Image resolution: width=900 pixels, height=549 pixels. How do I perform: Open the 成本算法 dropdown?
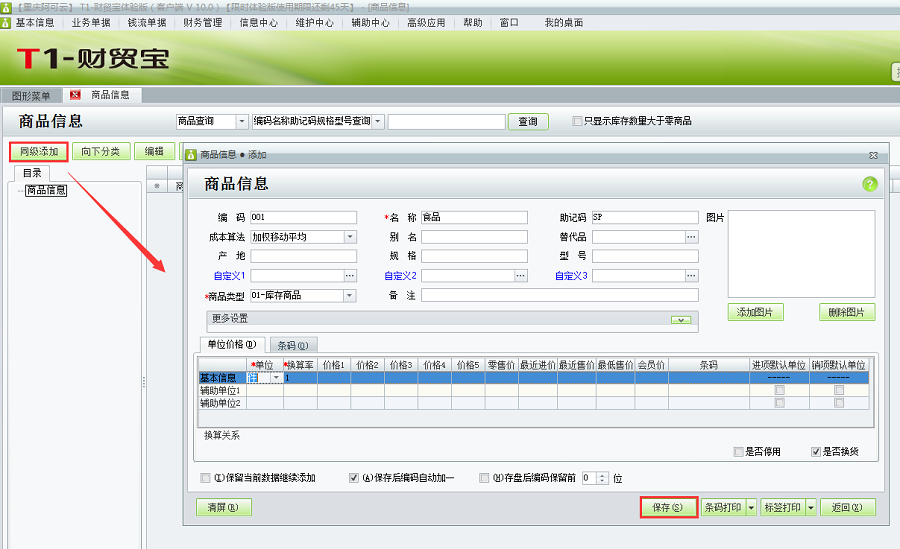pyautogui.click(x=350, y=237)
